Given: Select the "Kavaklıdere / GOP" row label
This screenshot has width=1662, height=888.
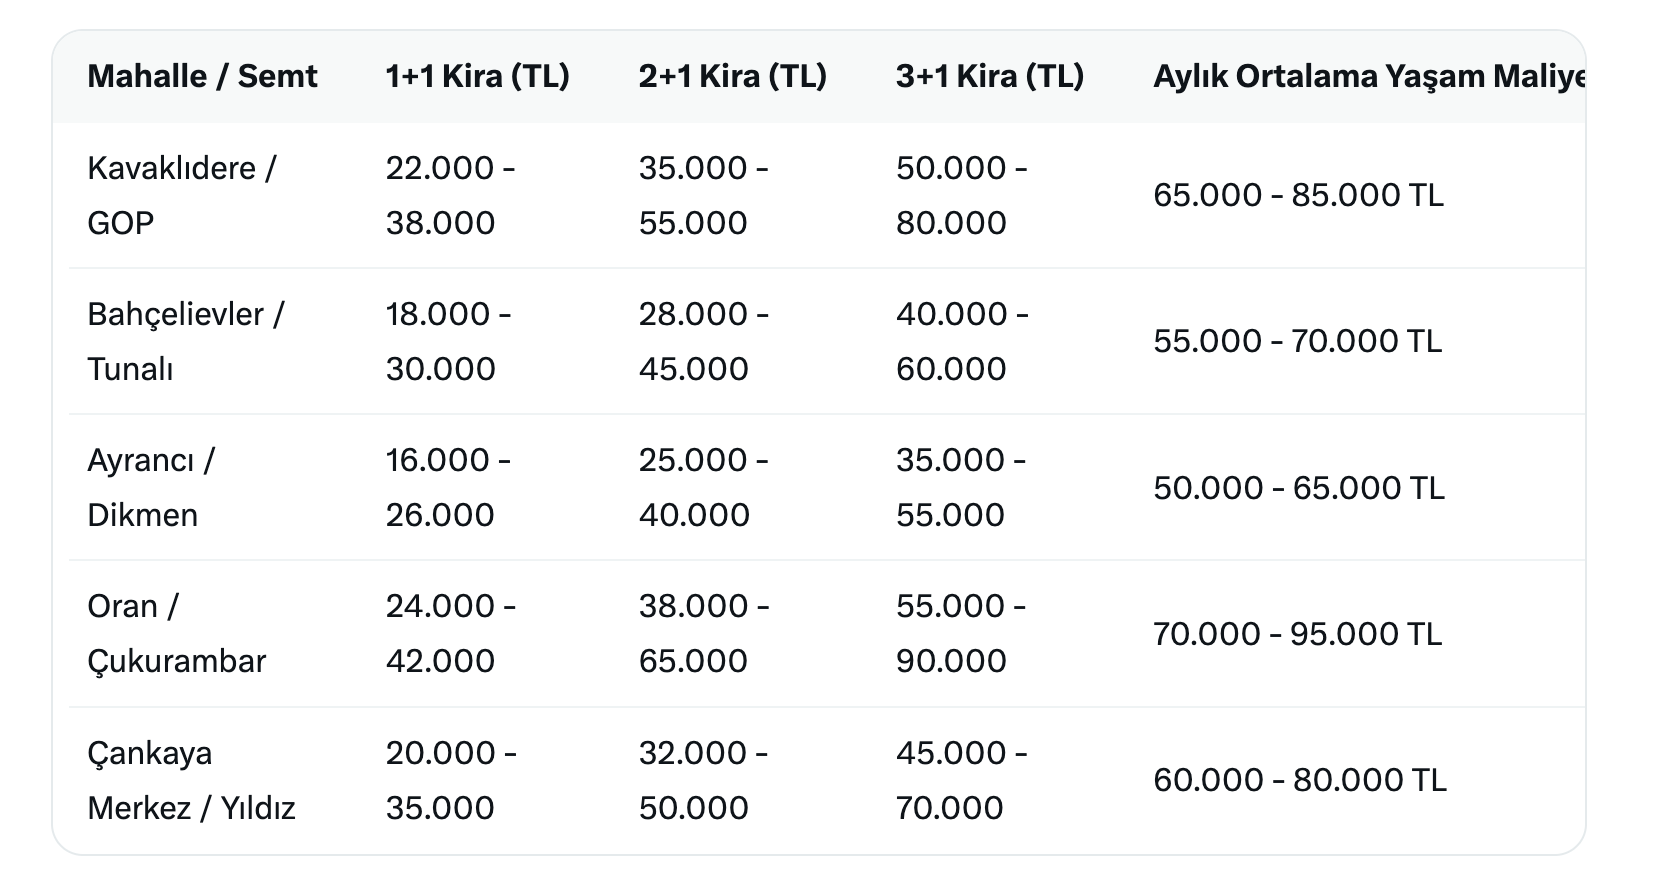Looking at the screenshot, I should coord(181,195).
